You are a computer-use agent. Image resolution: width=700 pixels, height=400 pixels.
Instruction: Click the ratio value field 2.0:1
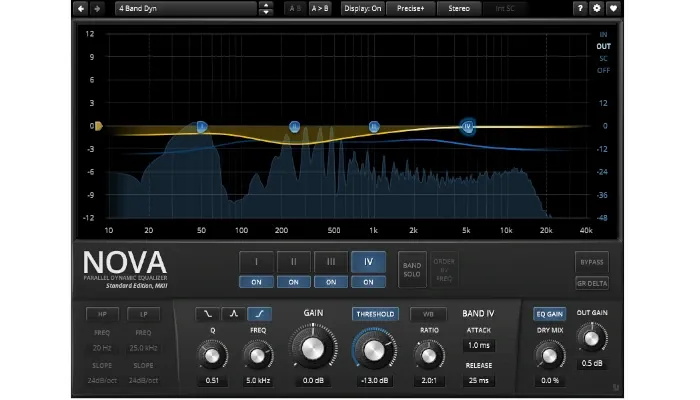coord(429,381)
